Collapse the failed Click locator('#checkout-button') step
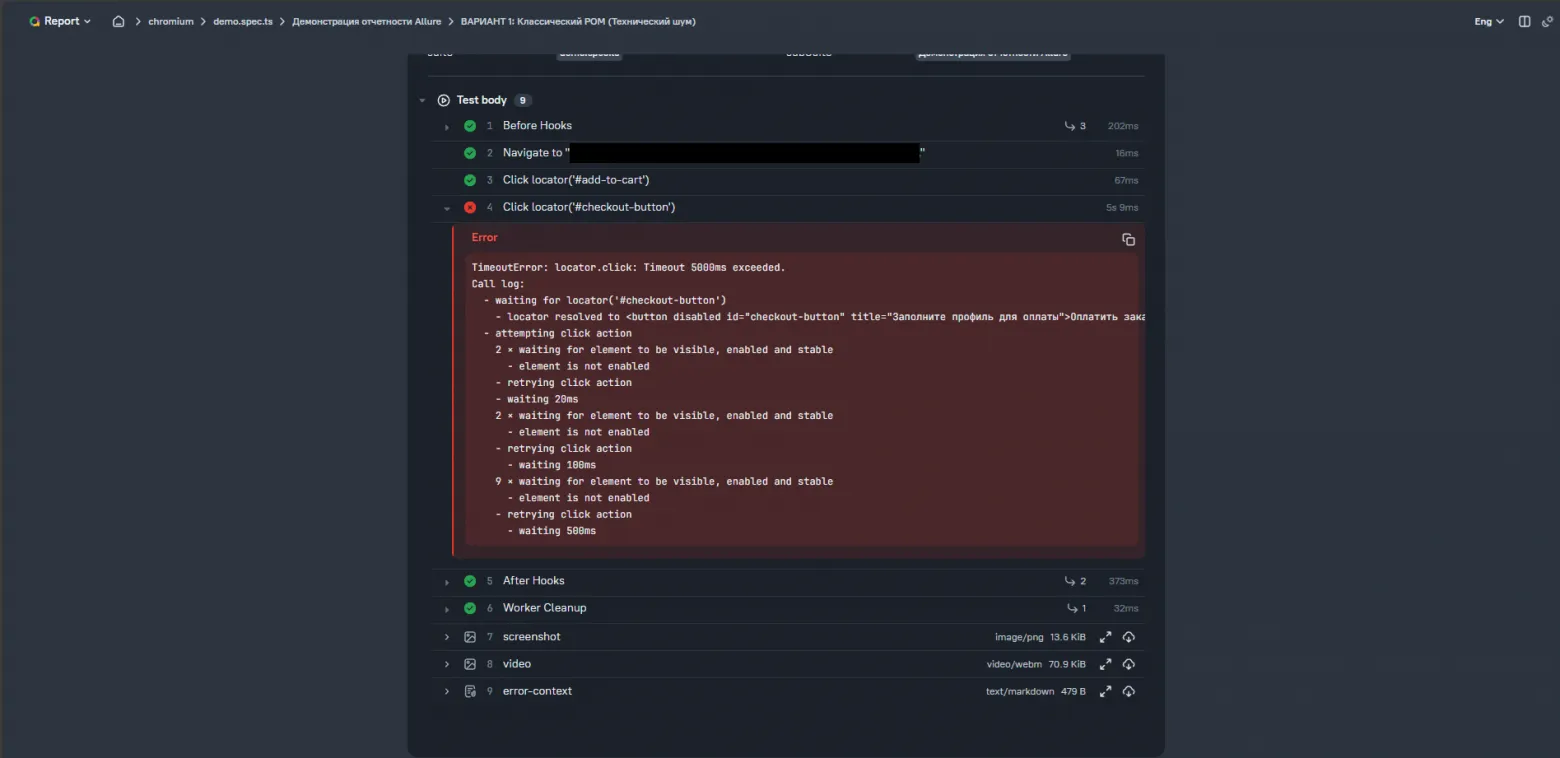 tap(446, 207)
